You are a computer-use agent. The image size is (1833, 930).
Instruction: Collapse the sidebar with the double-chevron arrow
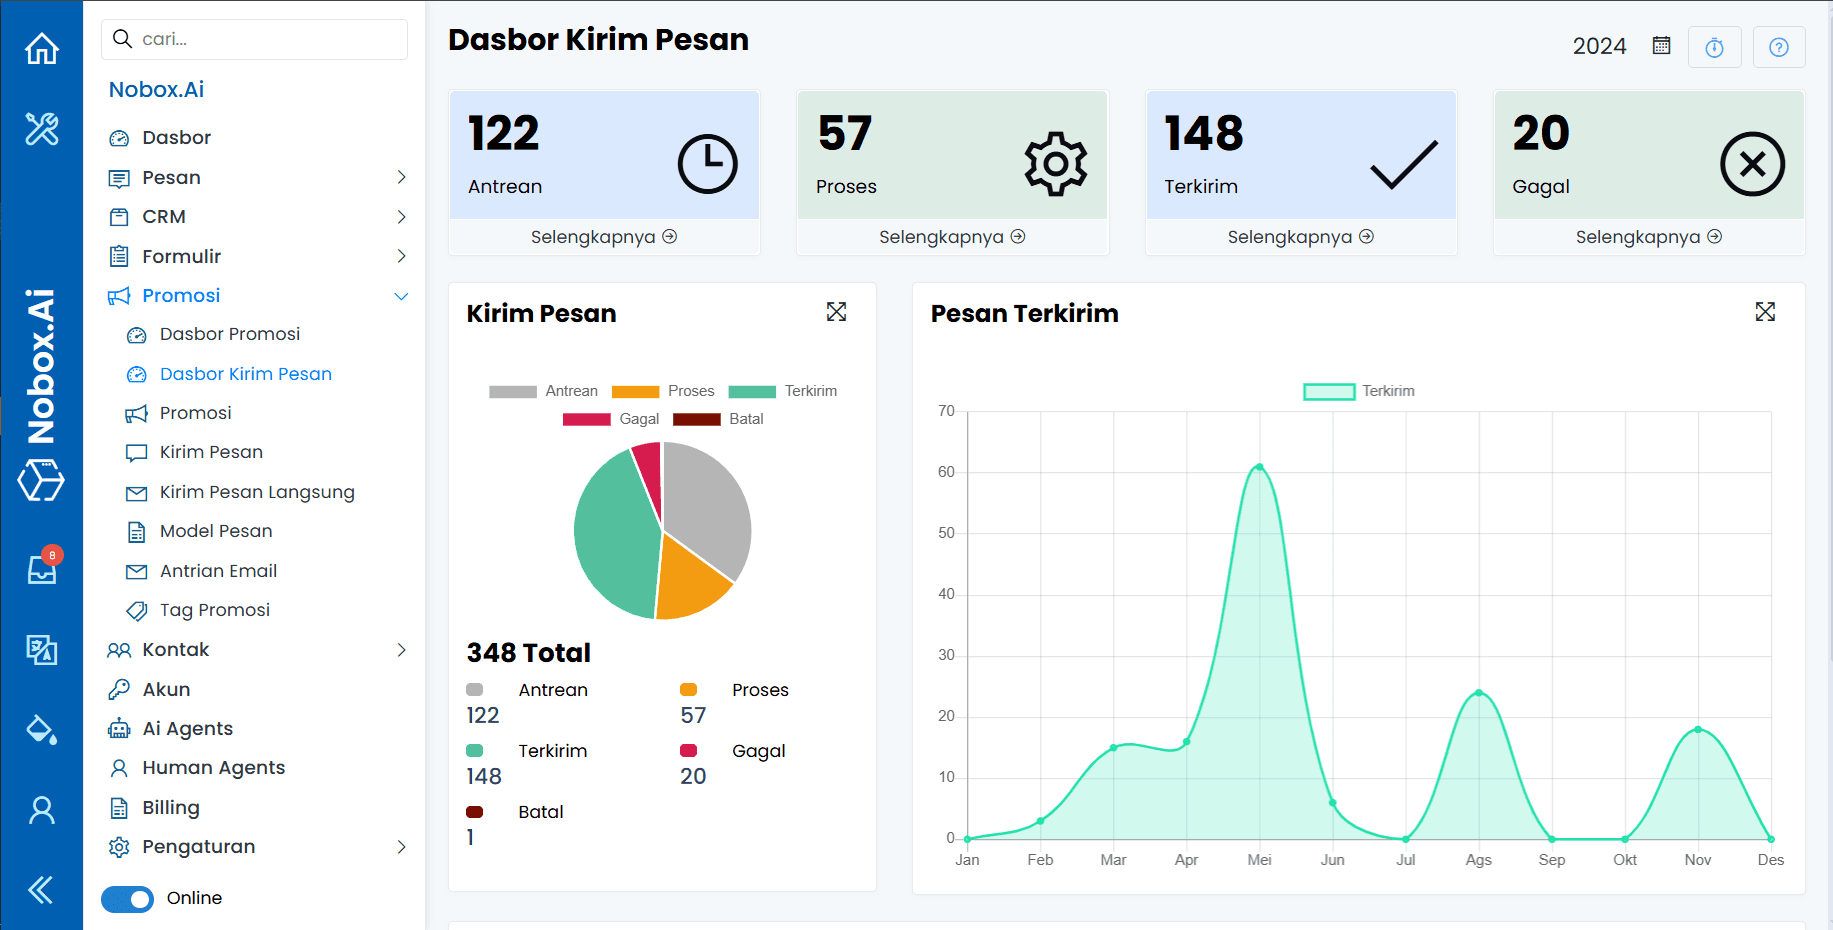41,890
